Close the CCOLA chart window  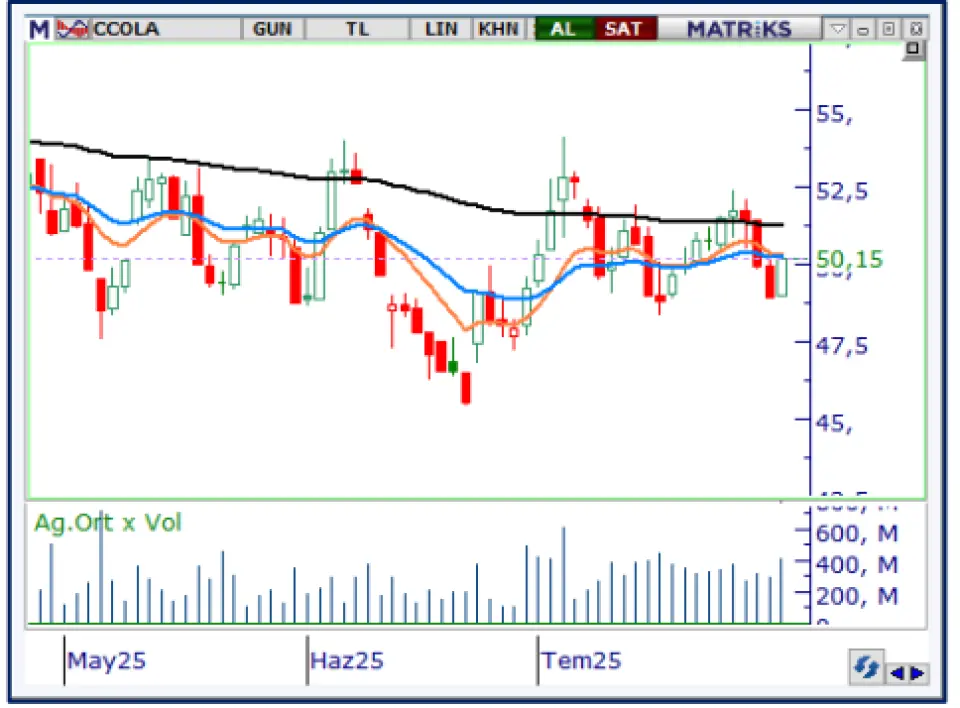point(916,29)
